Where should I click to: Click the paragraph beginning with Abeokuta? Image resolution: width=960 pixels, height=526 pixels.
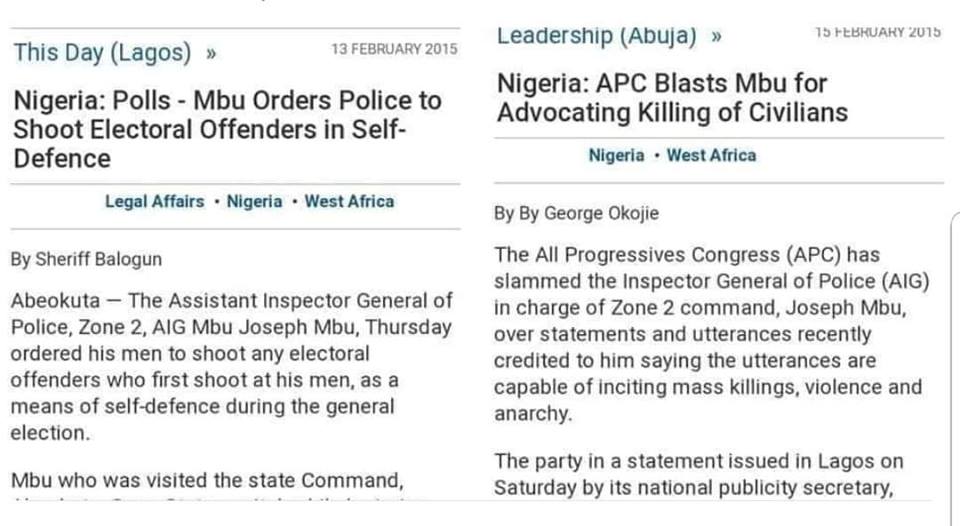[x=231, y=367]
